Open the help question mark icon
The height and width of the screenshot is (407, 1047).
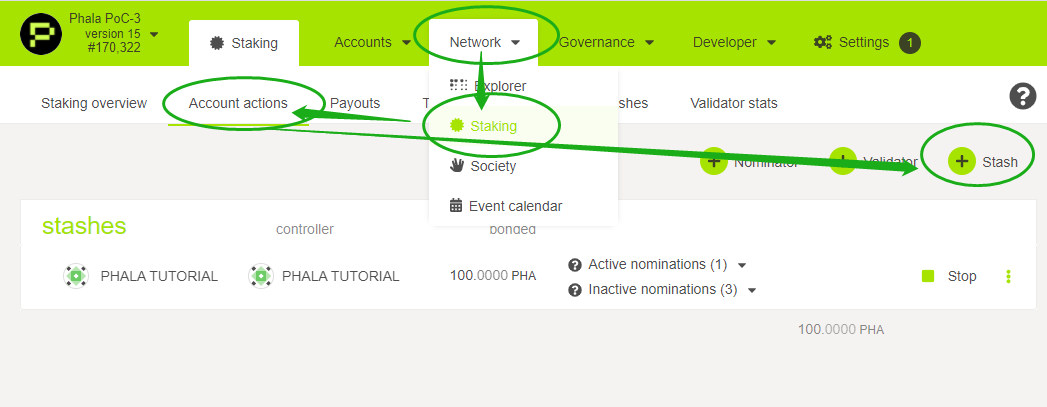(1022, 97)
